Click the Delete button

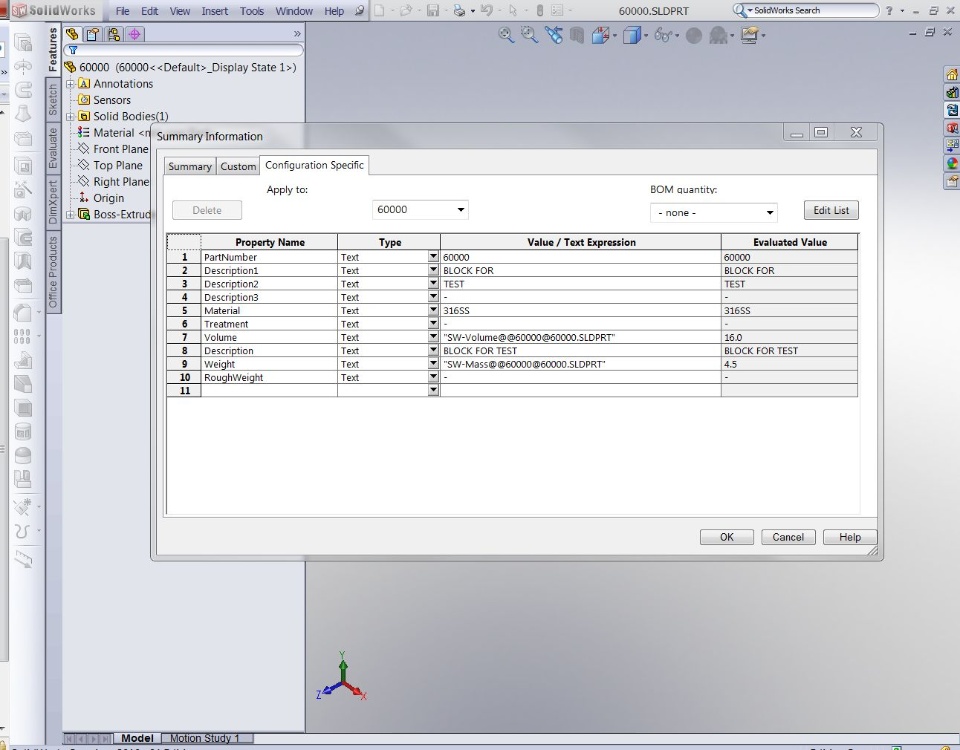[x=207, y=210]
